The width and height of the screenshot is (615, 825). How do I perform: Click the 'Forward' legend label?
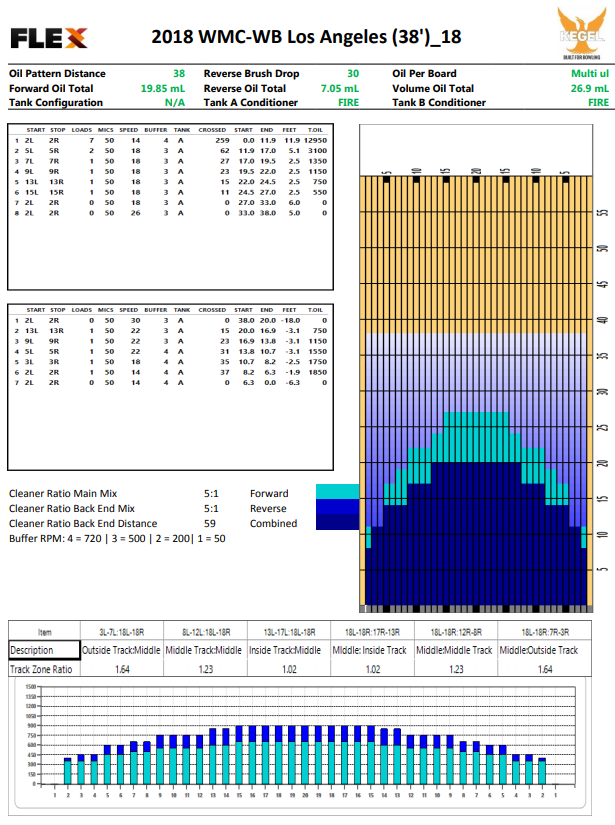(269, 494)
